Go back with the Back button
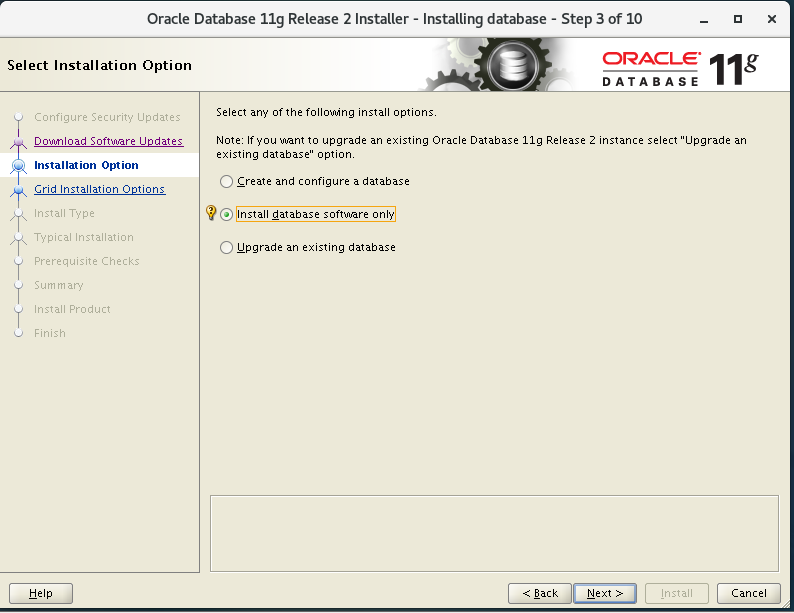 (x=540, y=593)
